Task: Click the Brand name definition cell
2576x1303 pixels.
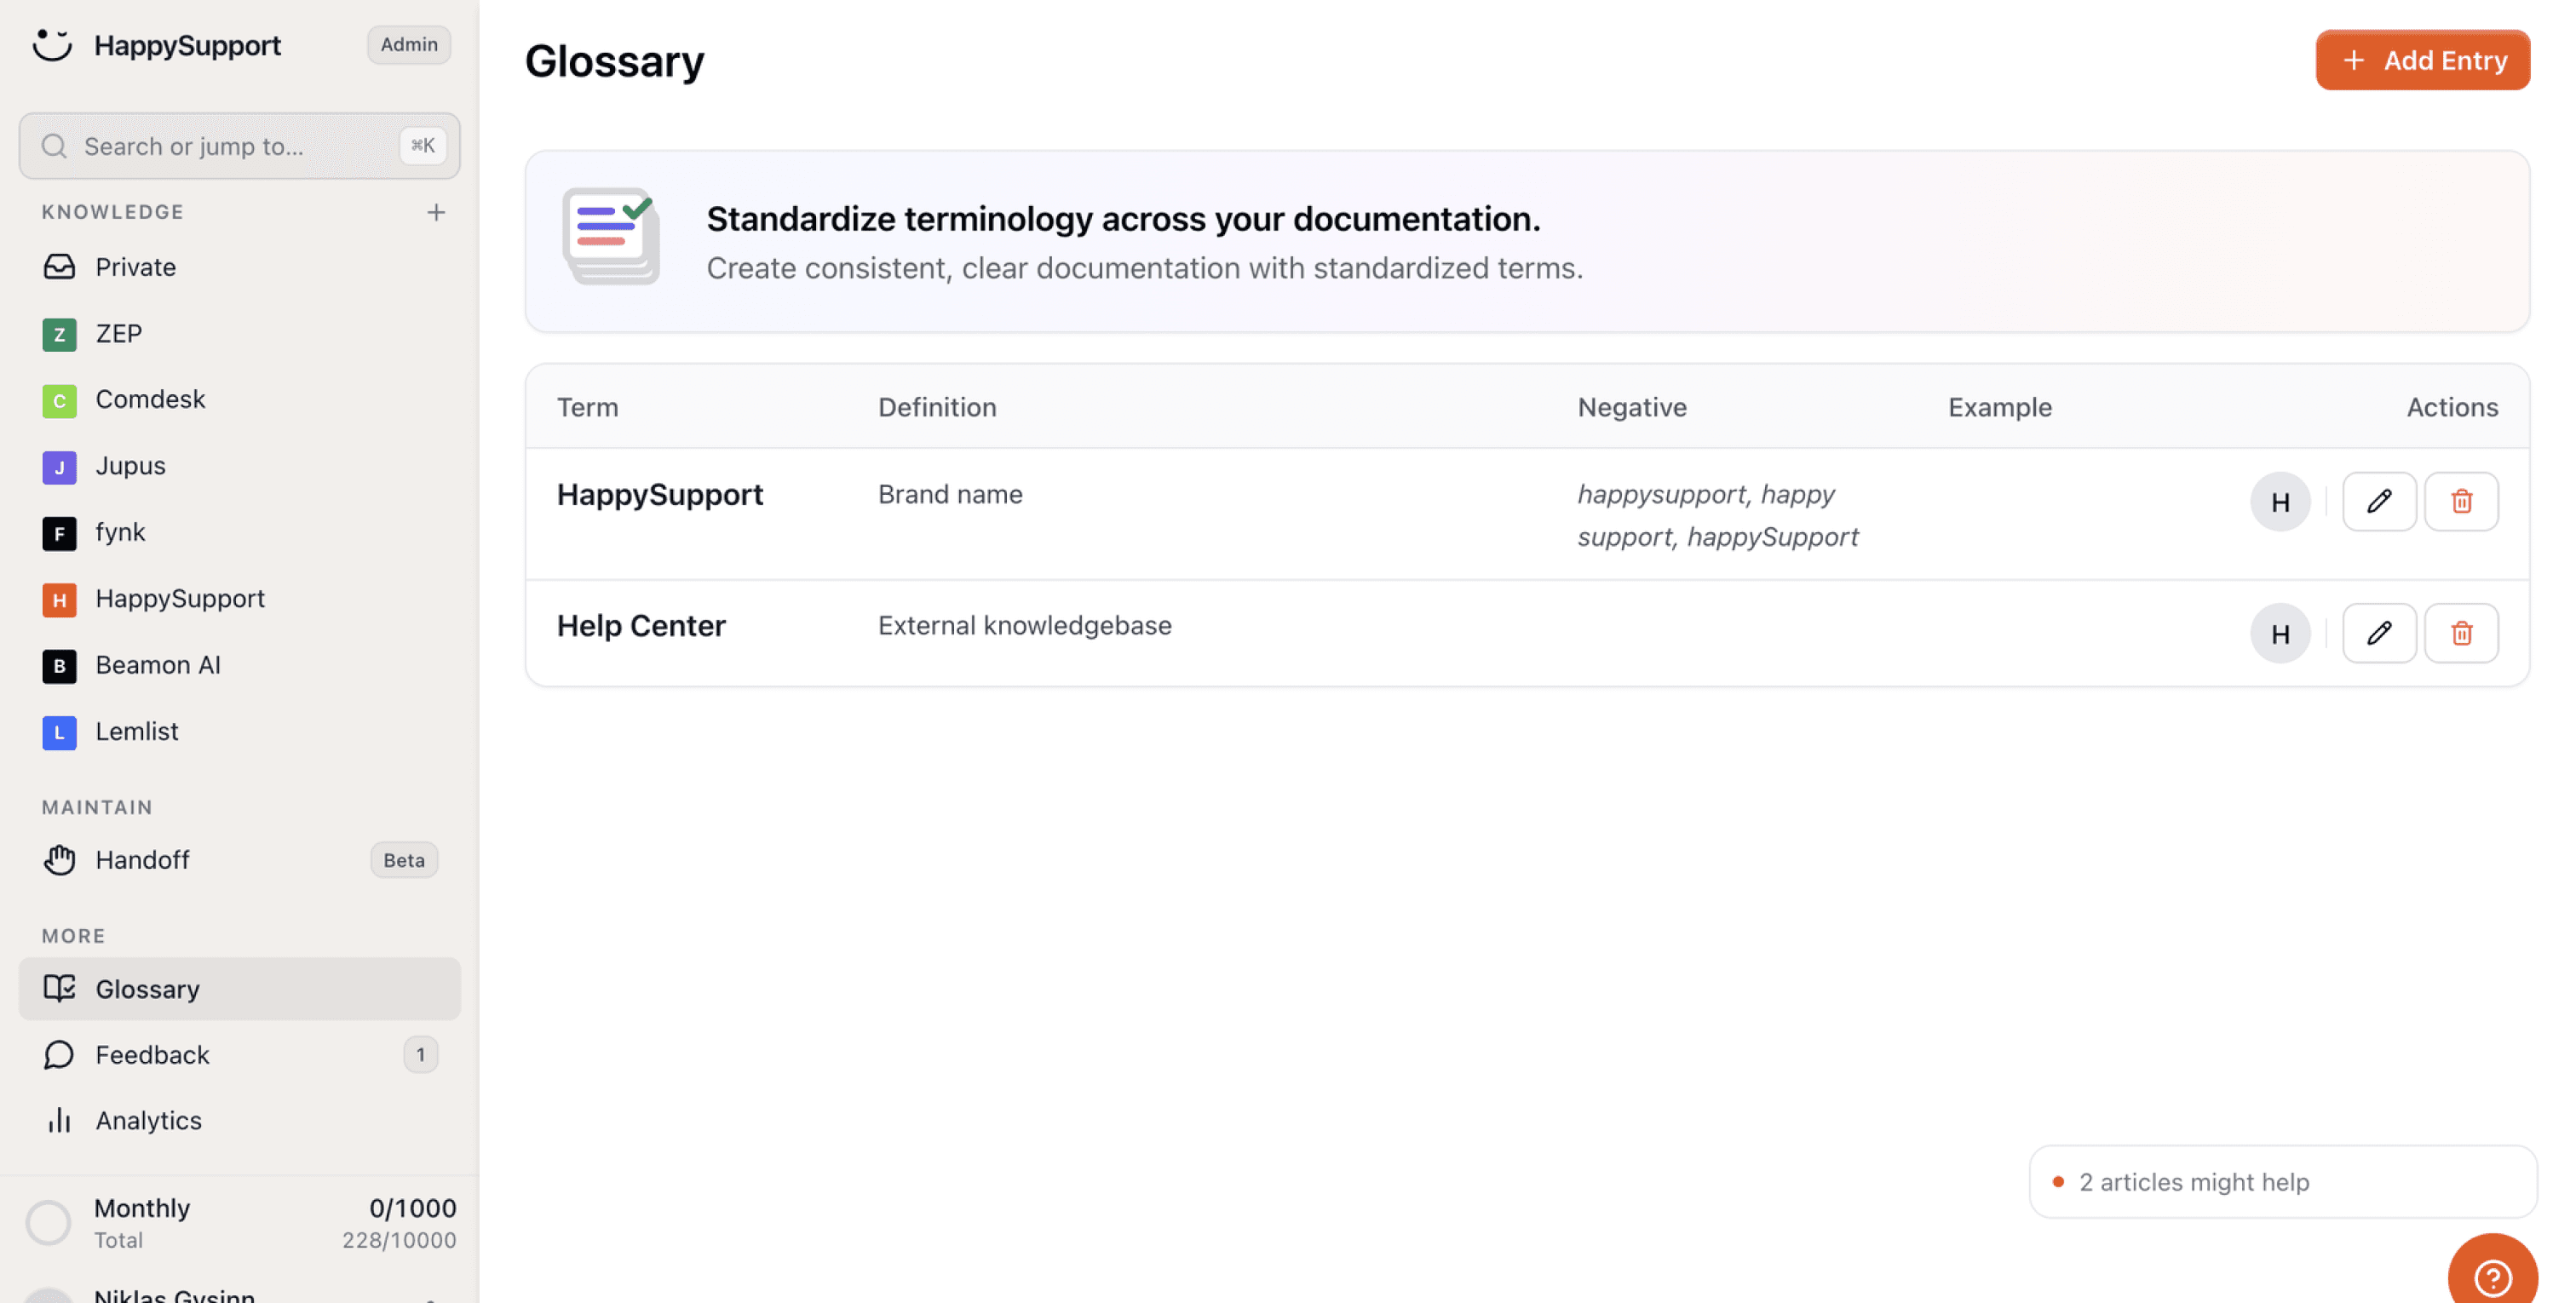Action: [950, 494]
